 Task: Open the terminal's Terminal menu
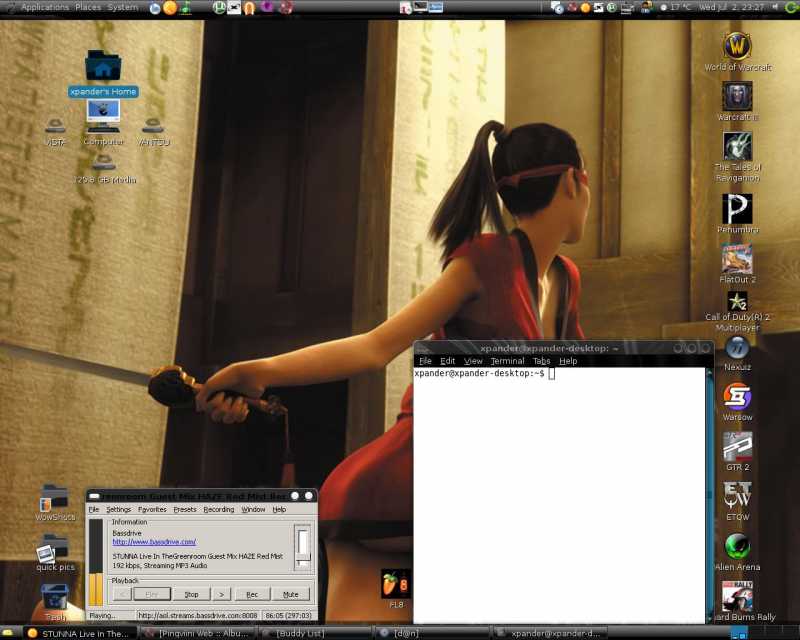(508, 361)
